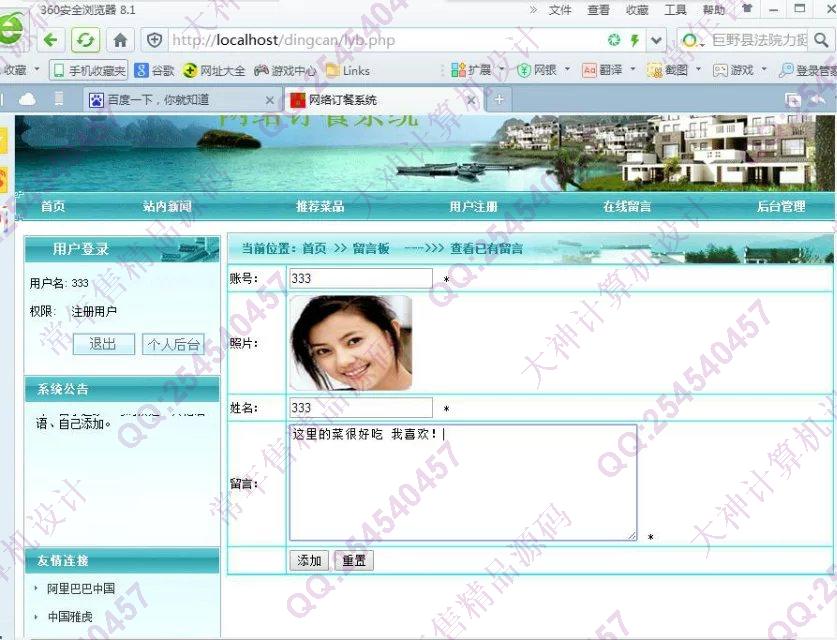Click 查看已有留言 link
The width and height of the screenshot is (837, 640).
[x=486, y=249]
